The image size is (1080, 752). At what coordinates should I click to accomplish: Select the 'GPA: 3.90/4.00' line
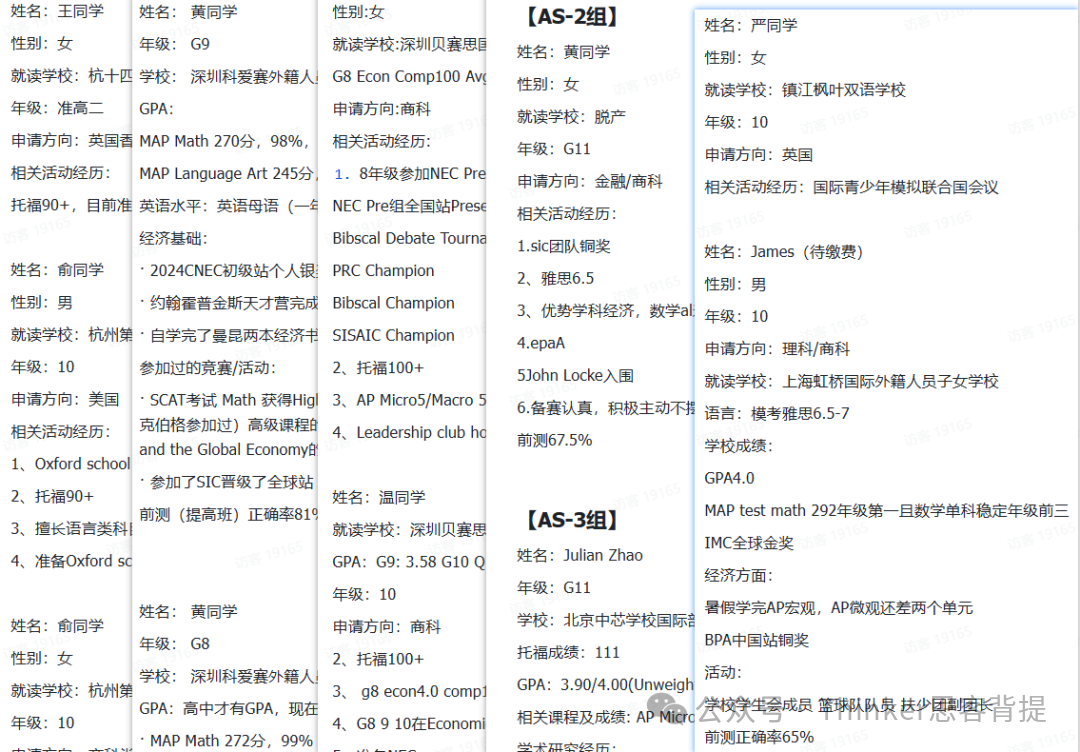(606, 685)
